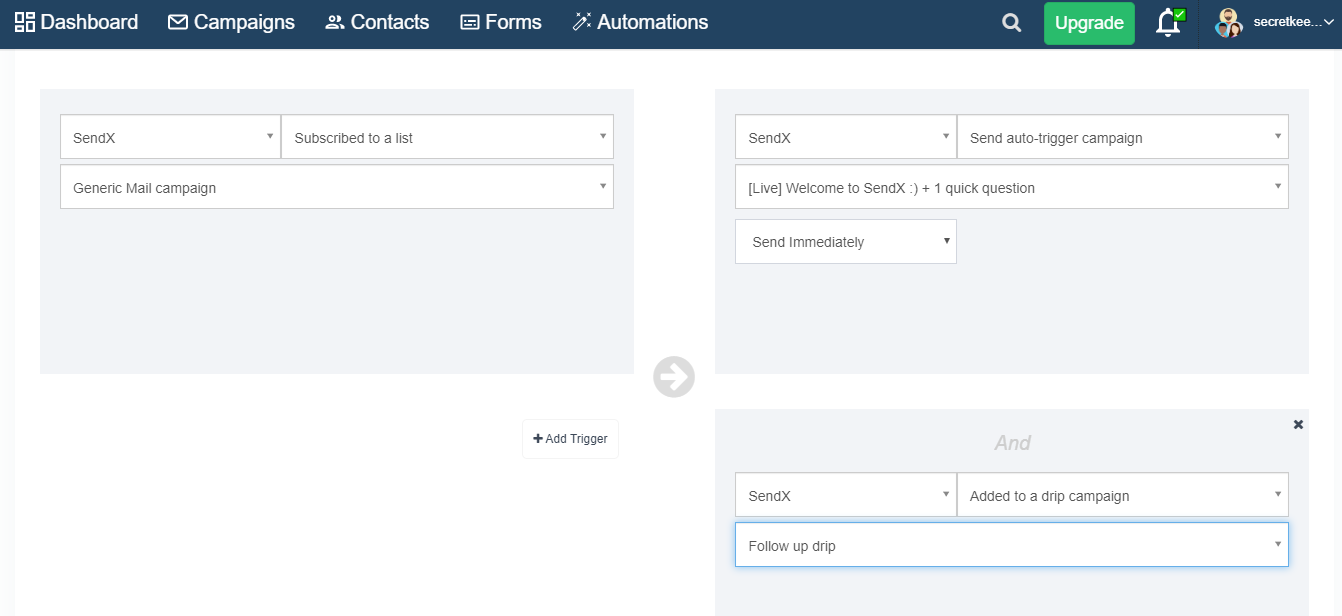Image resolution: width=1342 pixels, height=616 pixels.
Task: Change the 'Added to a drip campaign' dropdown
Action: [1122, 495]
